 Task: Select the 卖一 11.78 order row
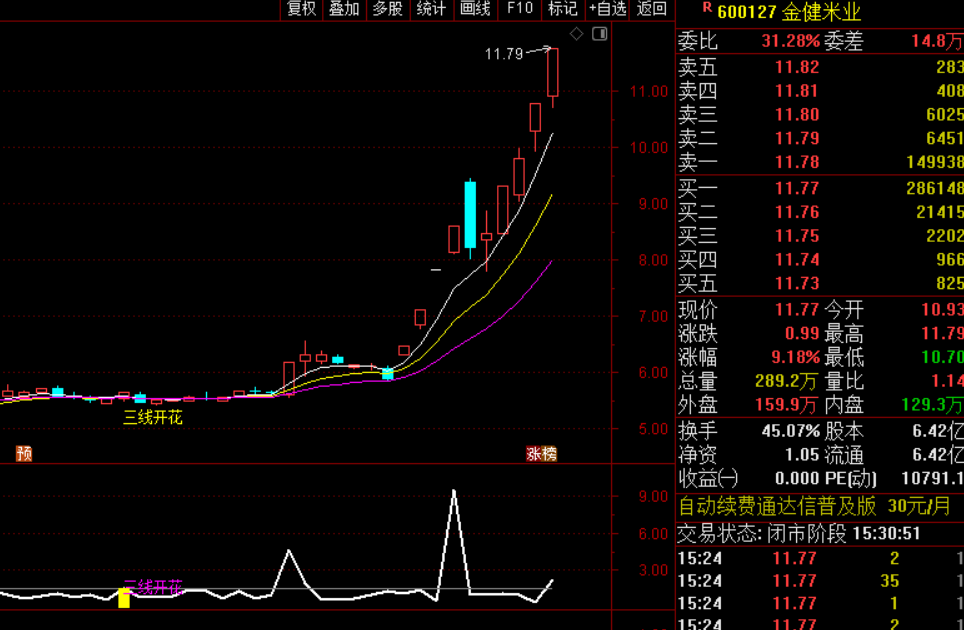click(x=820, y=162)
